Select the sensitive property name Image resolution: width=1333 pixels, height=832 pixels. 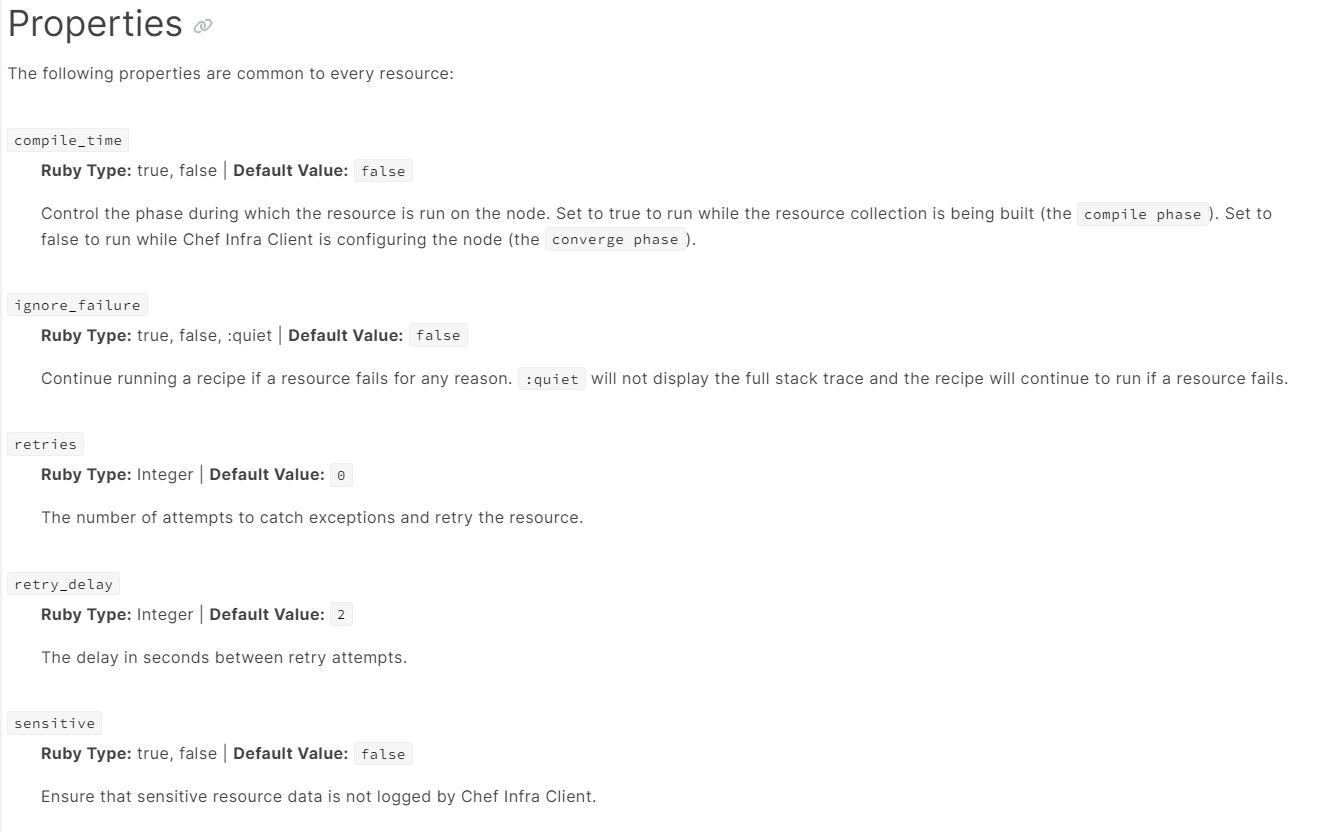pos(54,723)
